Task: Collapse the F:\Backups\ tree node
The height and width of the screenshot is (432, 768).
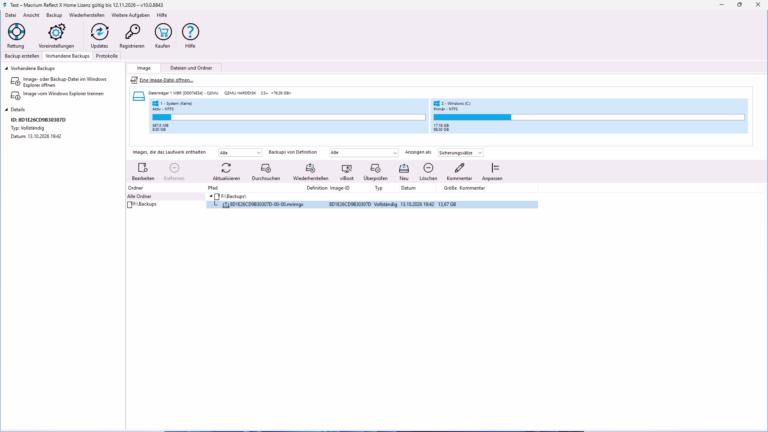Action: click(211, 196)
